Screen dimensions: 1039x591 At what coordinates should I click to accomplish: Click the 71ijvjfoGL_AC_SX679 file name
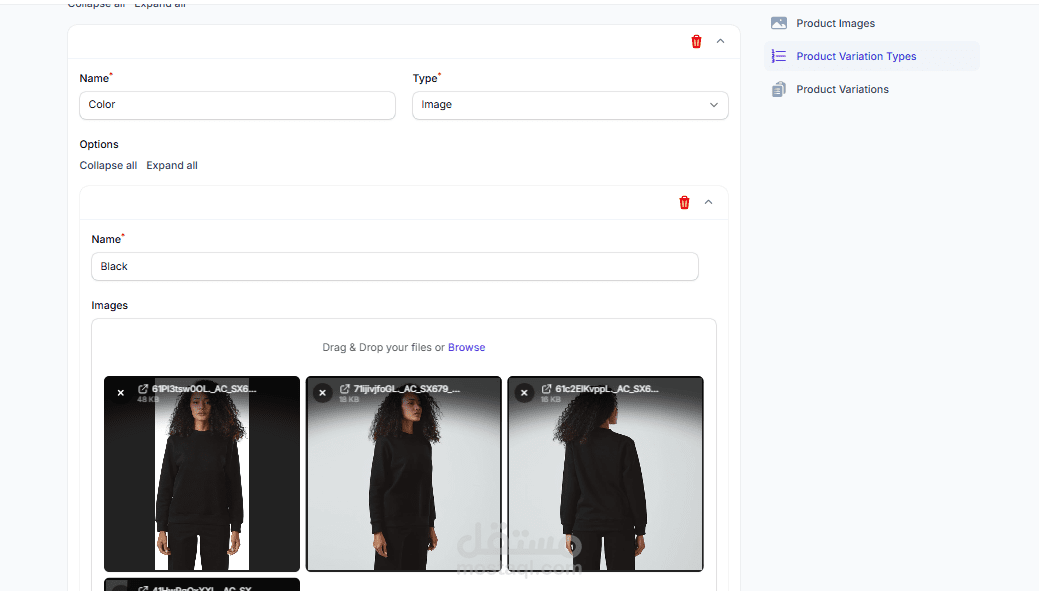click(x=406, y=389)
